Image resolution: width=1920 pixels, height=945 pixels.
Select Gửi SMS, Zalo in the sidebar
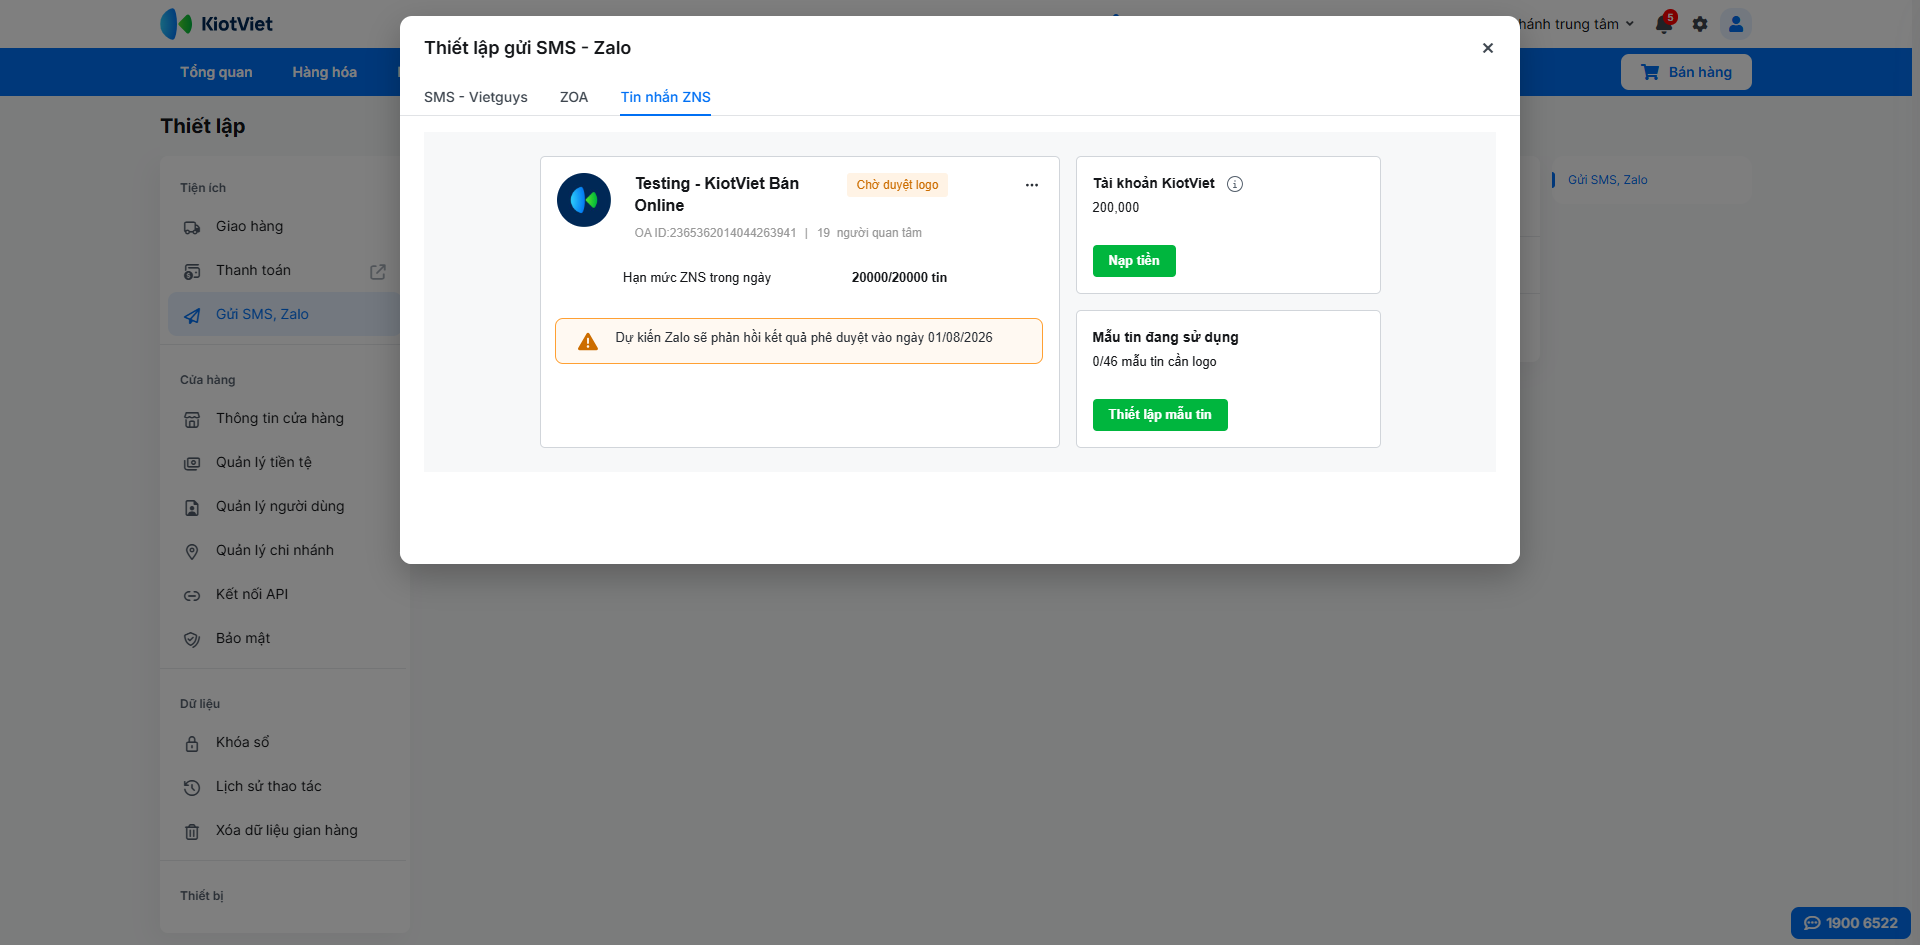pos(285,315)
